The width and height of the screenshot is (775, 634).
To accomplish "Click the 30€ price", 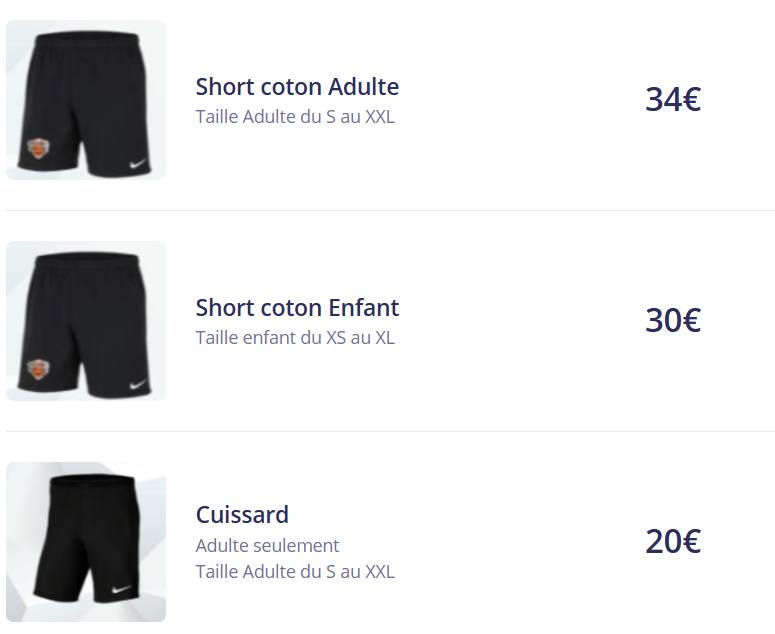I will click(673, 320).
